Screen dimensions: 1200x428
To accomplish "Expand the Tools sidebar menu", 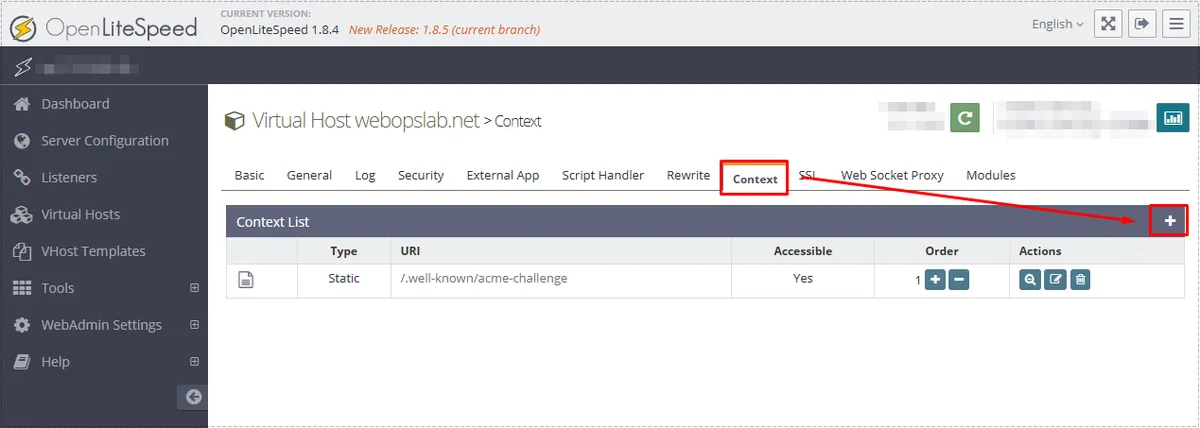I will tap(194, 288).
